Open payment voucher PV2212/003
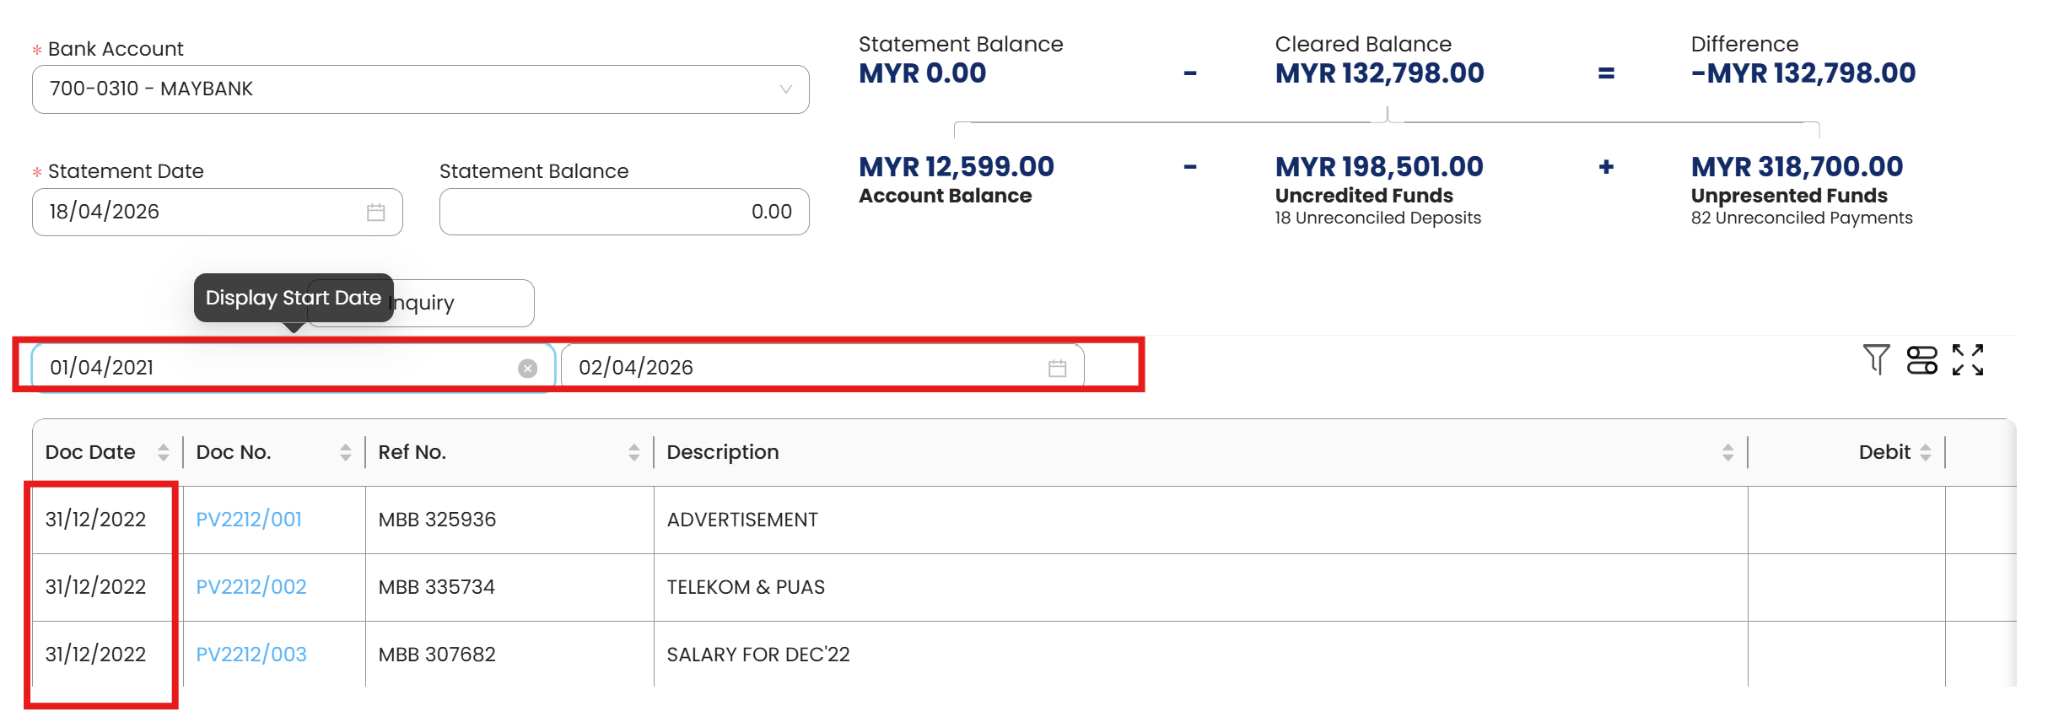2048x710 pixels. (x=251, y=655)
